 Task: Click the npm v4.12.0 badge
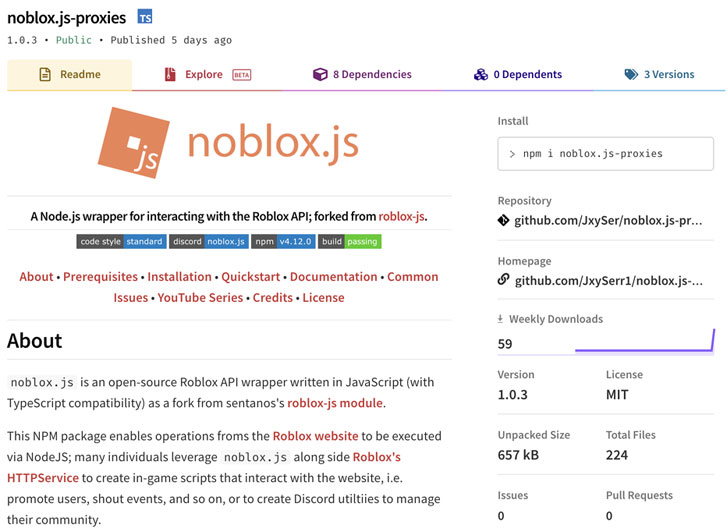[x=283, y=241]
